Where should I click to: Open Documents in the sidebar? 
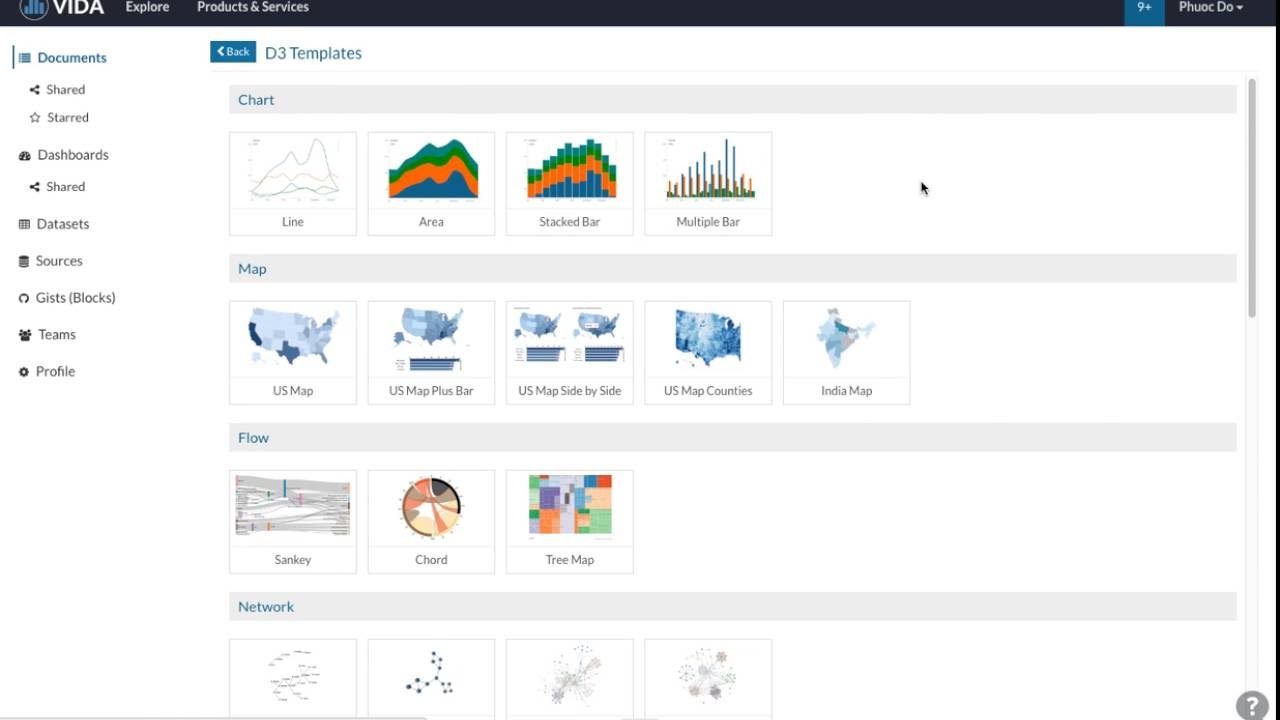72,58
